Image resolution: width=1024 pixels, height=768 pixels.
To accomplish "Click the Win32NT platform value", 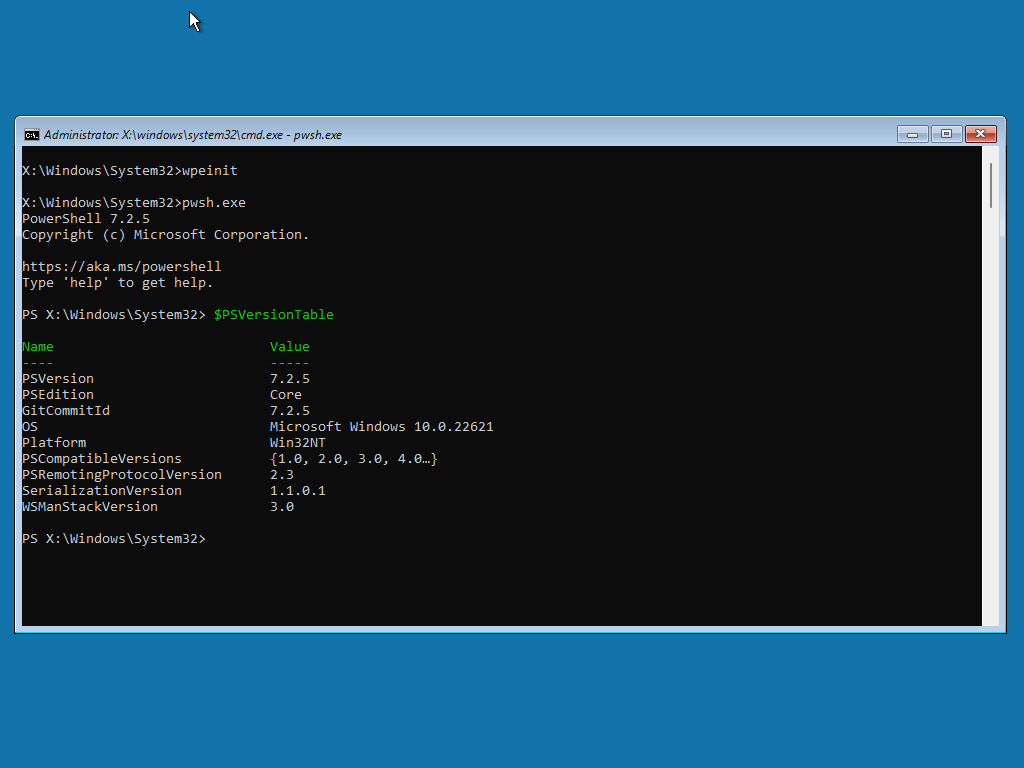I will tap(297, 443).
